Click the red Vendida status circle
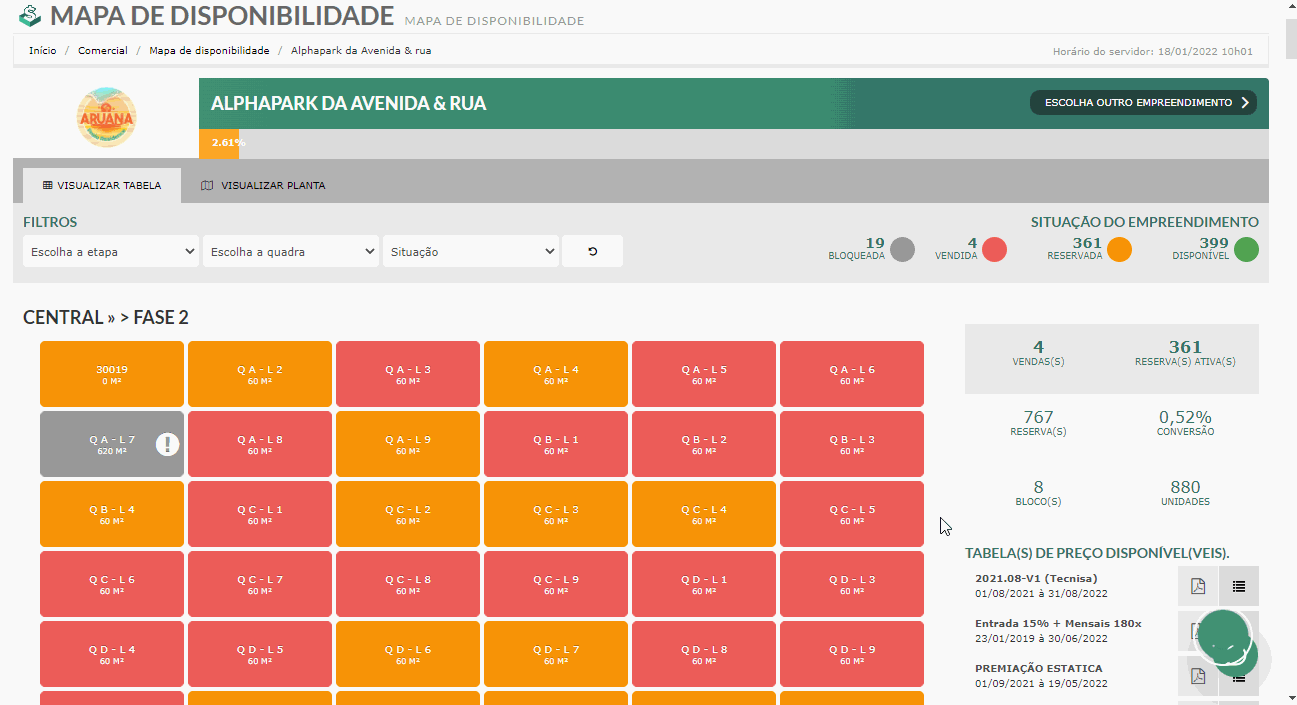The width and height of the screenshot is (1297, 705). click(994, 250)
